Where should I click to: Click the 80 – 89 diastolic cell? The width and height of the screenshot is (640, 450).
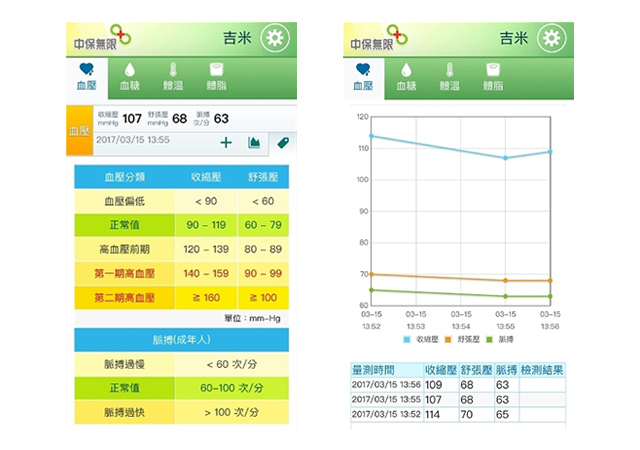click(x=263, y=249)
